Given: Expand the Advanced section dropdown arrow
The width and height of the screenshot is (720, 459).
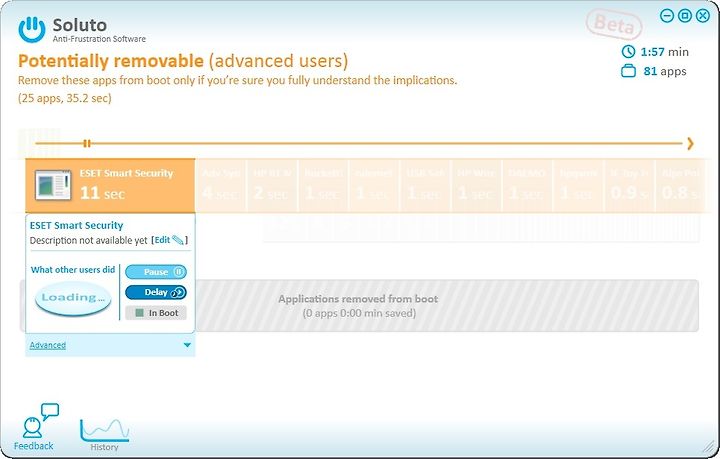Looking at the screenshot, I should (187, 345).
